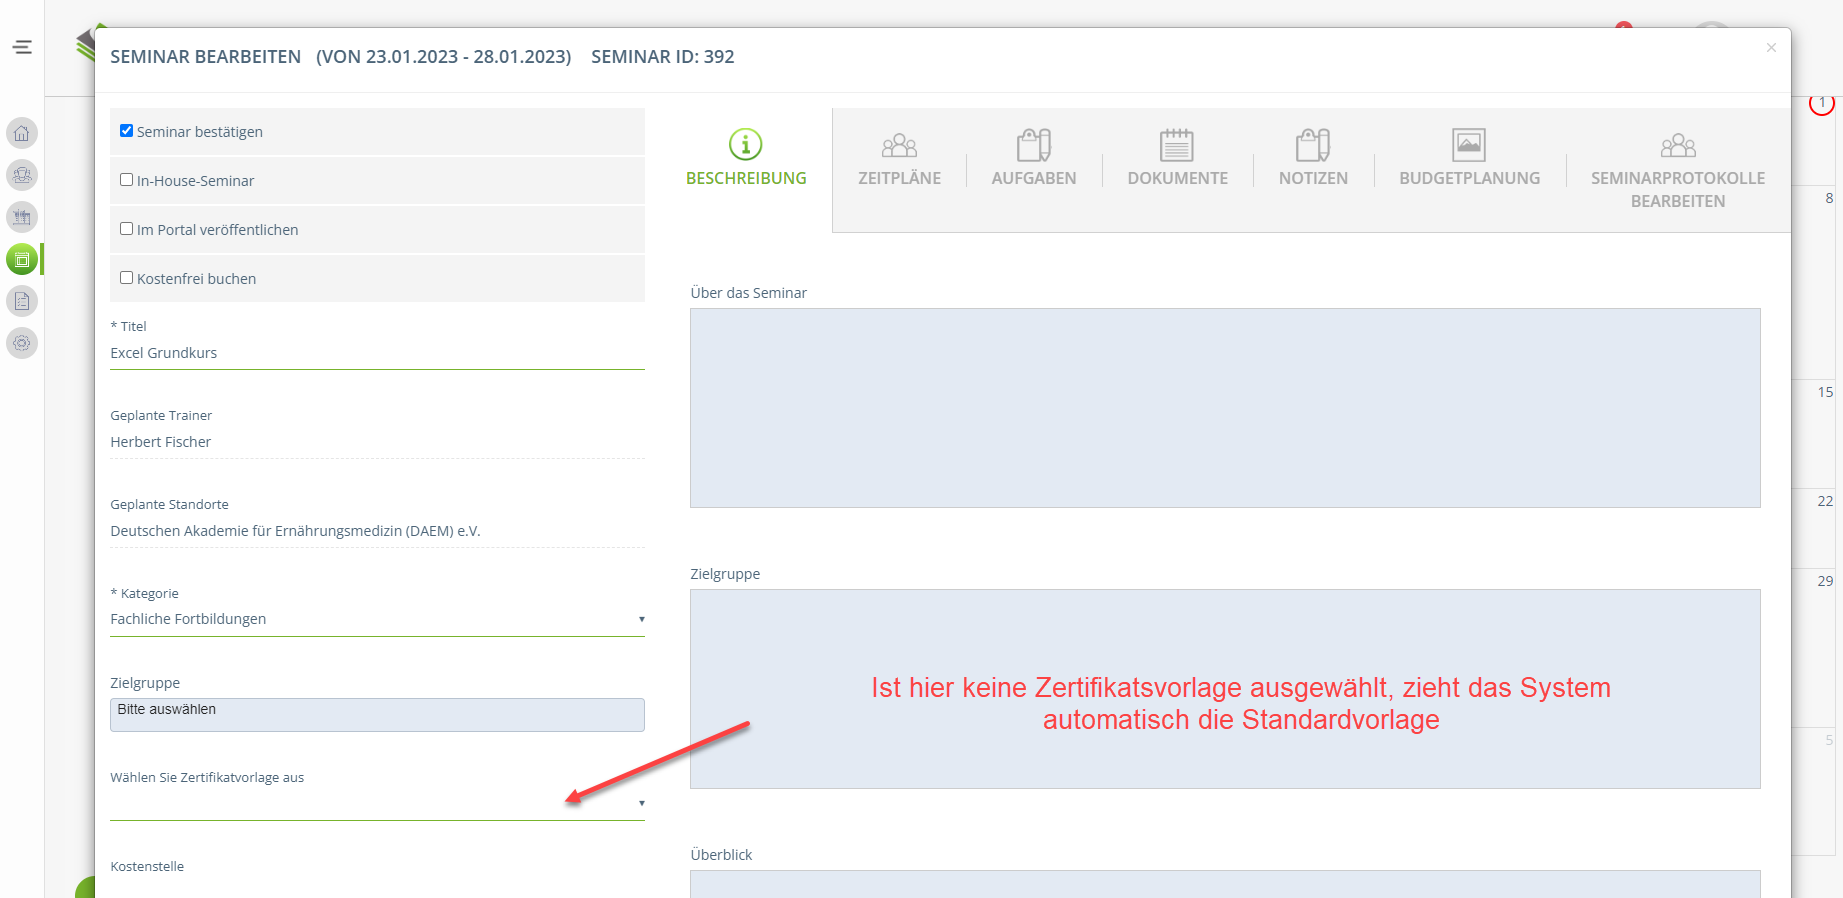Click the Aufgaben clipboard icon
This screenshot has width=1843, height=898.
click(x=1033, y=145)
